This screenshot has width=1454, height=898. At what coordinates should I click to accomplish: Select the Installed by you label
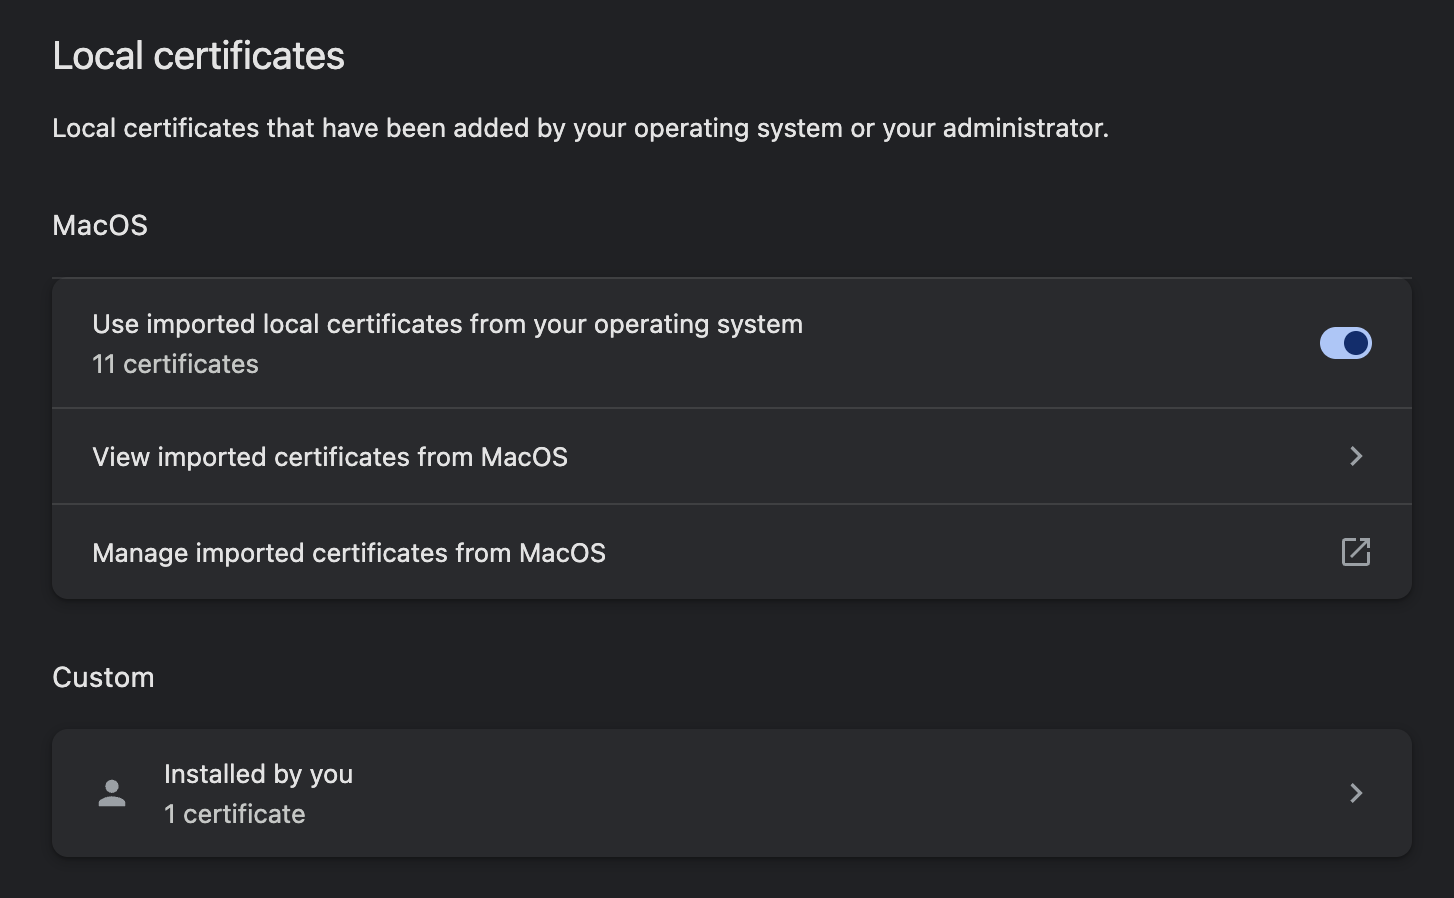pos(258,774)
